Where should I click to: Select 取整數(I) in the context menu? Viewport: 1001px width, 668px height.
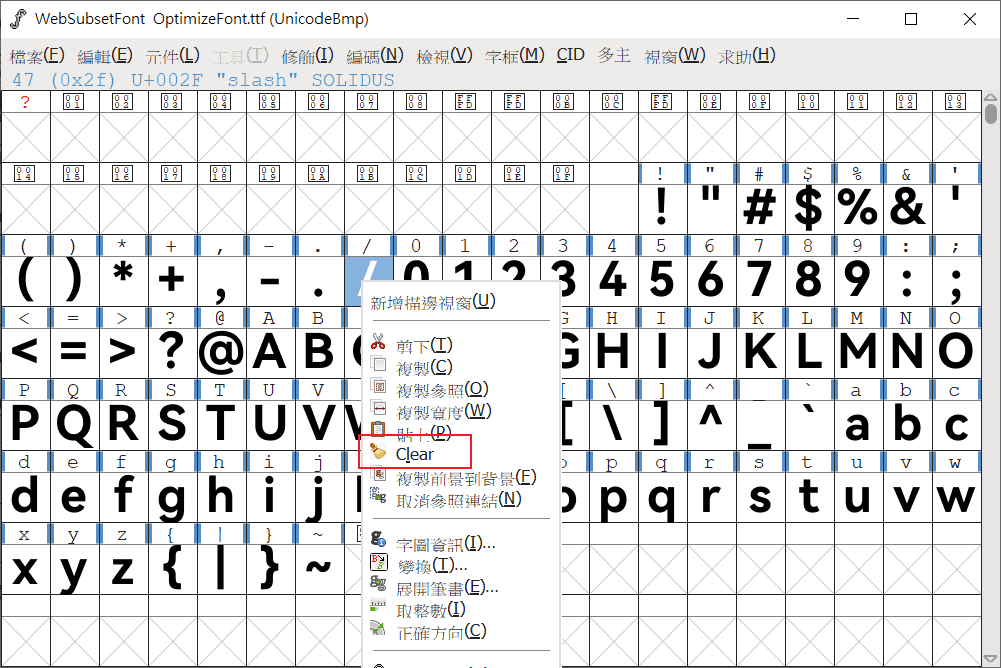coord(431,609)
